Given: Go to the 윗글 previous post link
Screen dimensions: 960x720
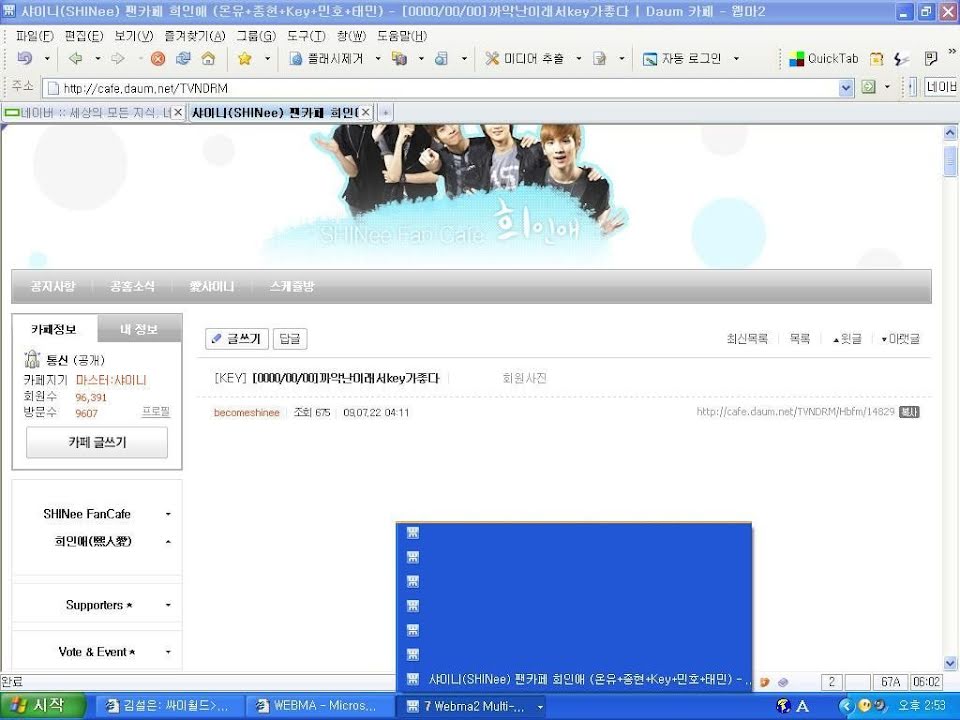Looking at the screenshot, I should 847,339.
